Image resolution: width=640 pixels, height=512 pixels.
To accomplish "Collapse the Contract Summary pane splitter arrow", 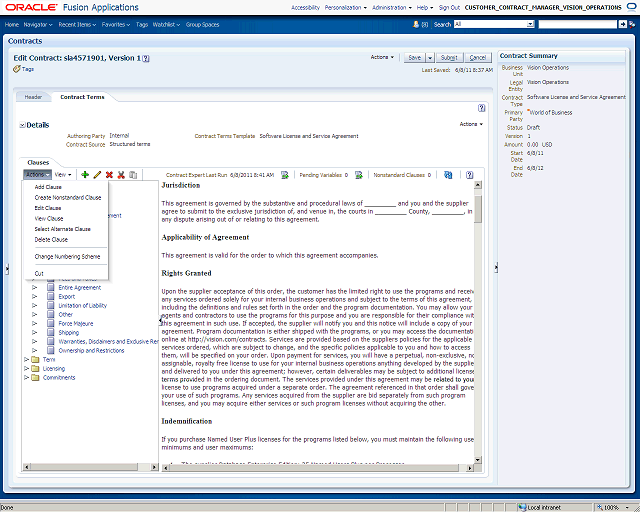I will (496, 268).
